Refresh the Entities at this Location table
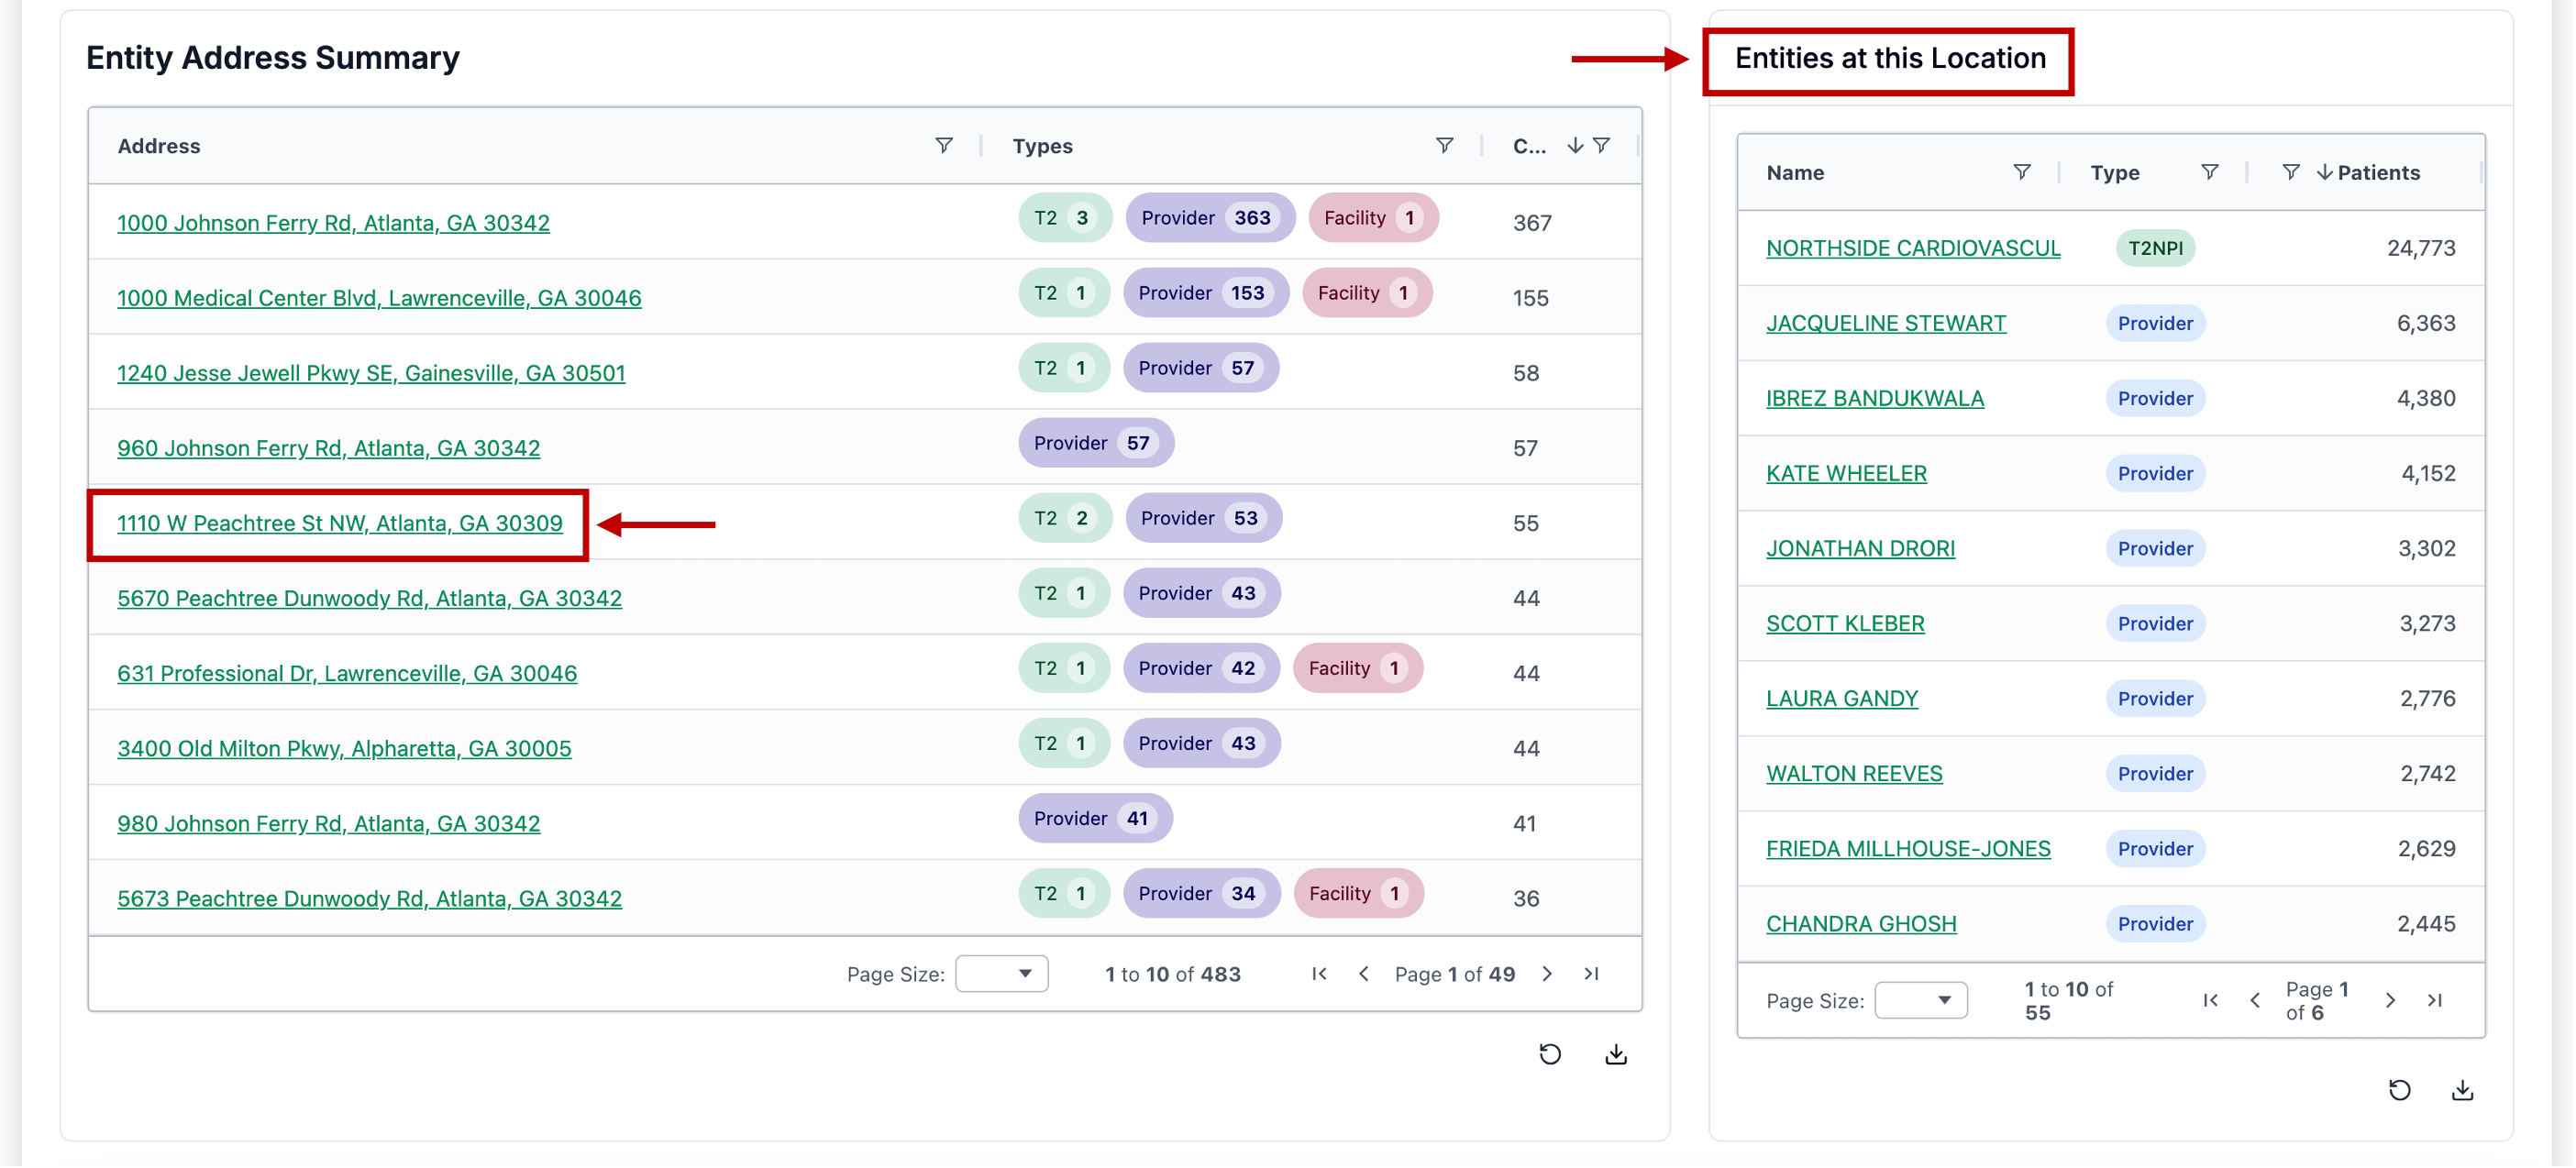This screenshot has height=1168, width=2576. coord(2399,1090)
